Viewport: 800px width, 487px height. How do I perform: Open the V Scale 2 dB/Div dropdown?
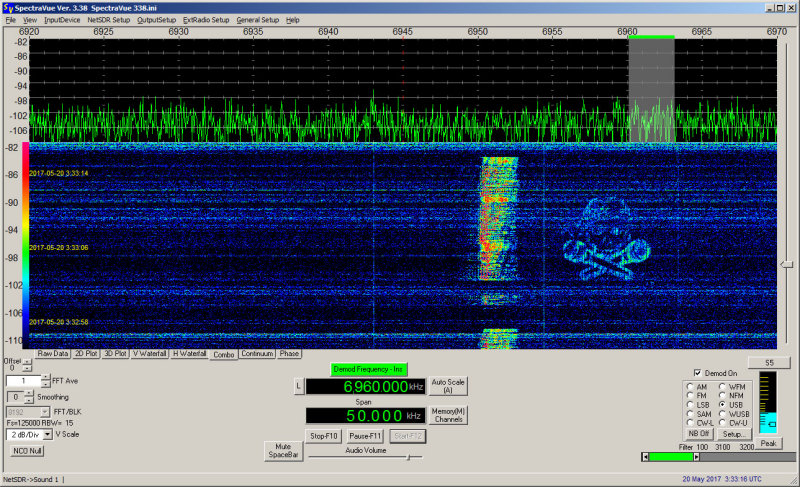(x=47, y=434)
